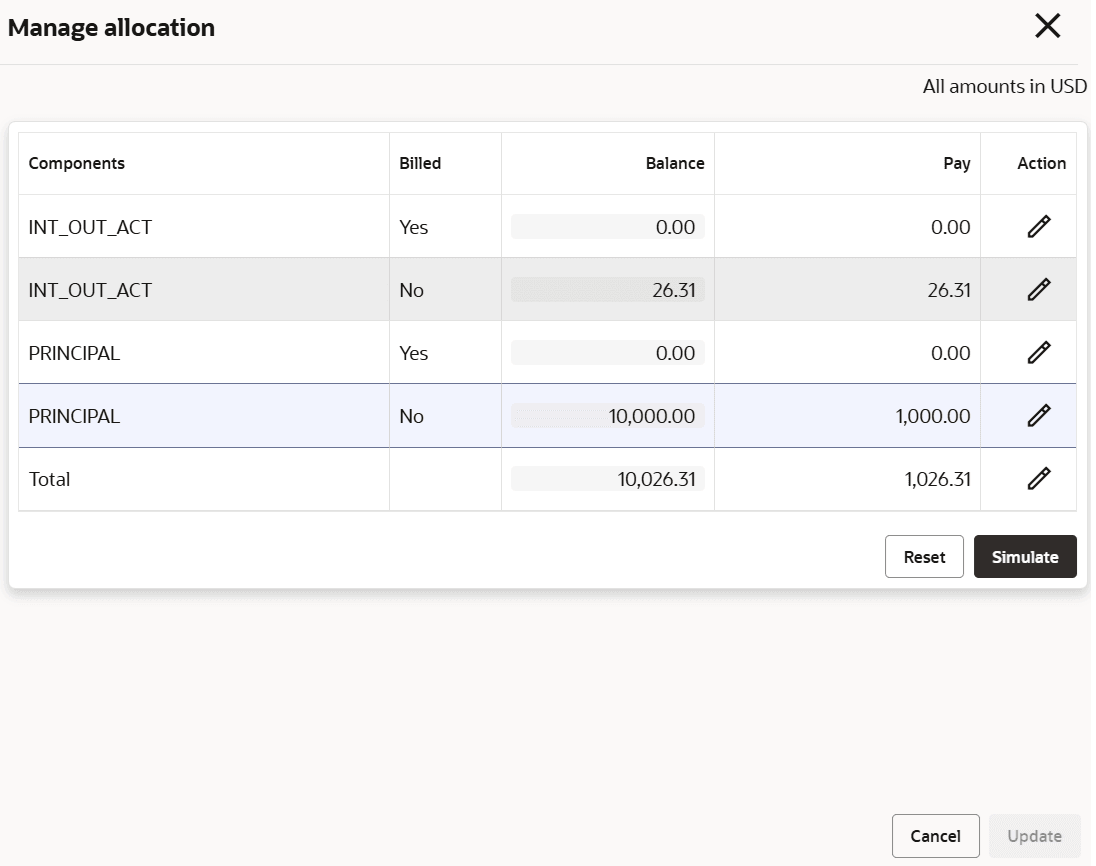Close the Manage allocation dialog

[x=1047, y=26]
